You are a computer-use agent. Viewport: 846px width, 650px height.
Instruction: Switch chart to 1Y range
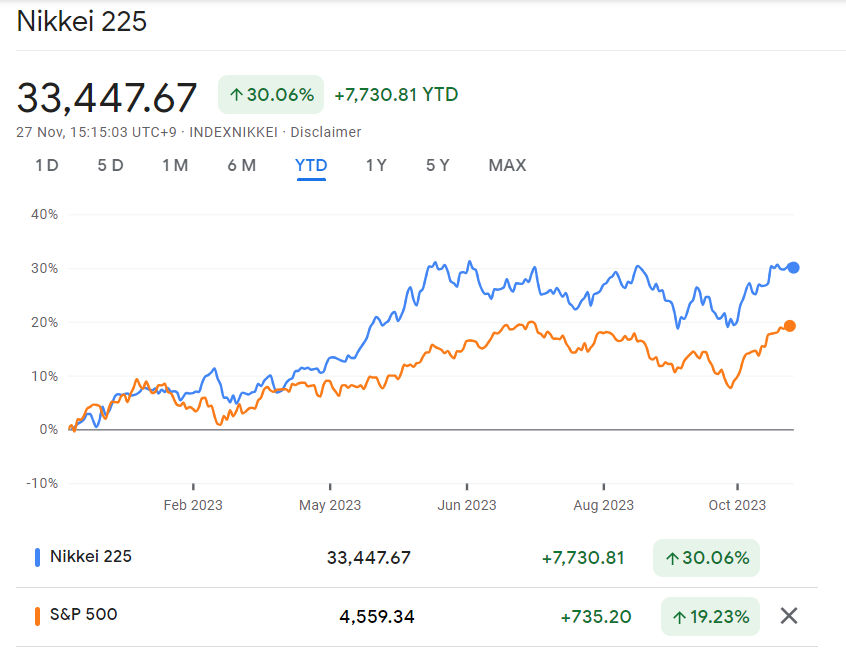coord(376,165)
